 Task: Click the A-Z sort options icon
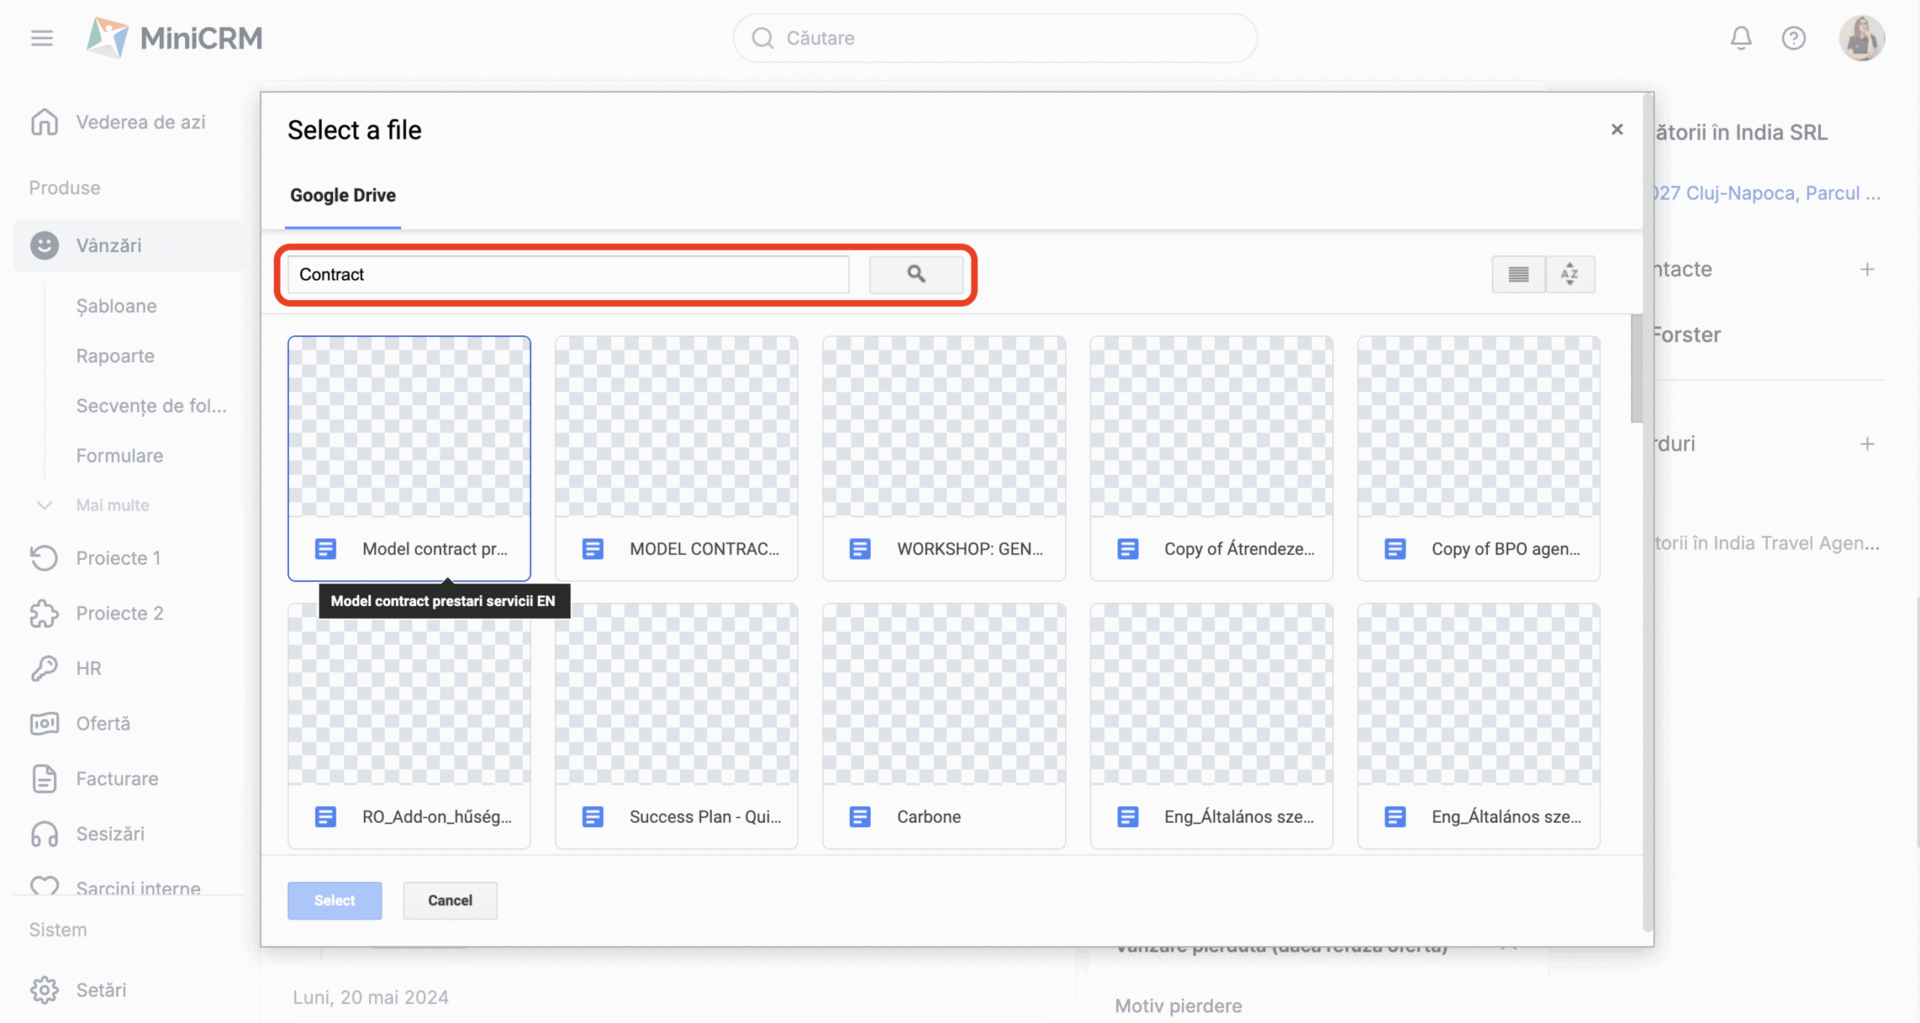tap(1570, 274)
